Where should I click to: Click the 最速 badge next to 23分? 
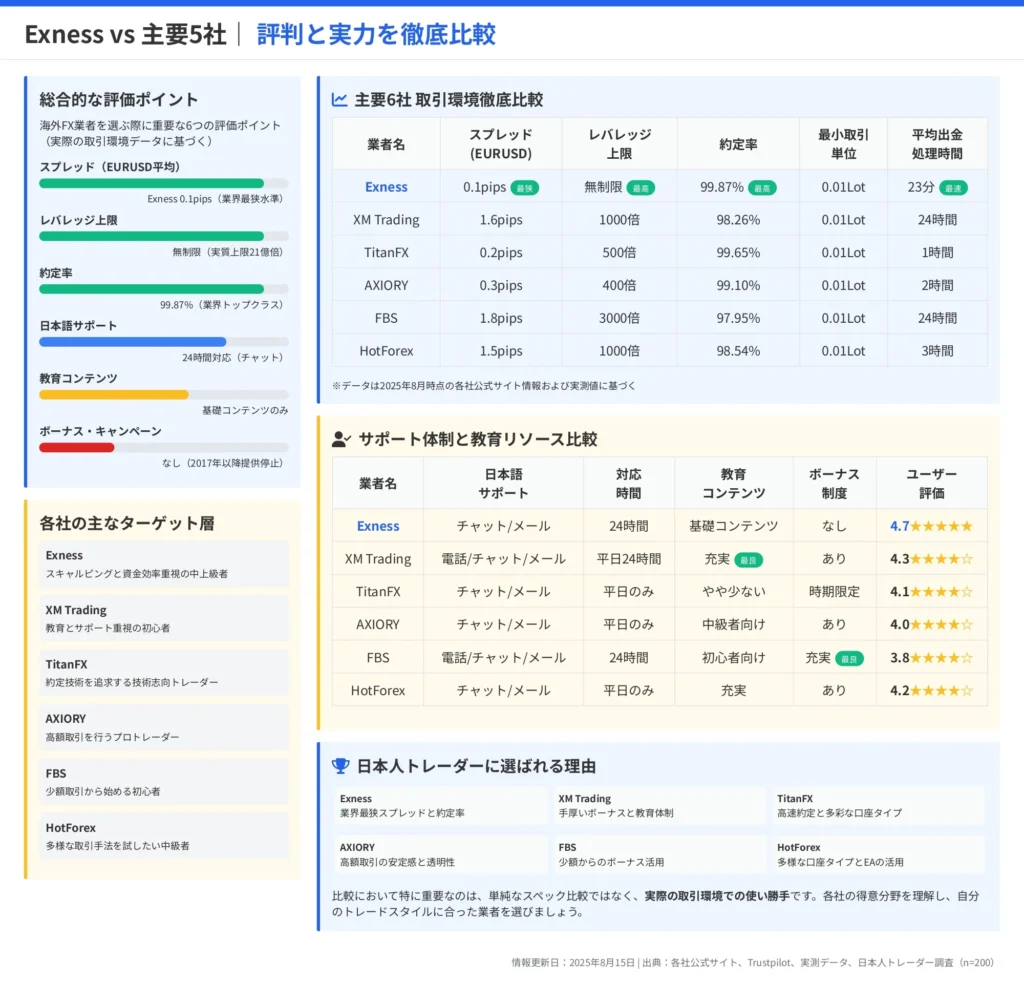(x=953, y=188)
